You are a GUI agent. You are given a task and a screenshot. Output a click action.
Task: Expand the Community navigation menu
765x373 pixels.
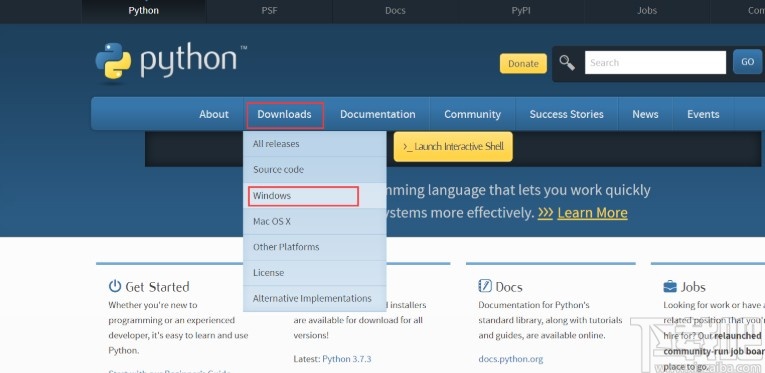(472, 115)
